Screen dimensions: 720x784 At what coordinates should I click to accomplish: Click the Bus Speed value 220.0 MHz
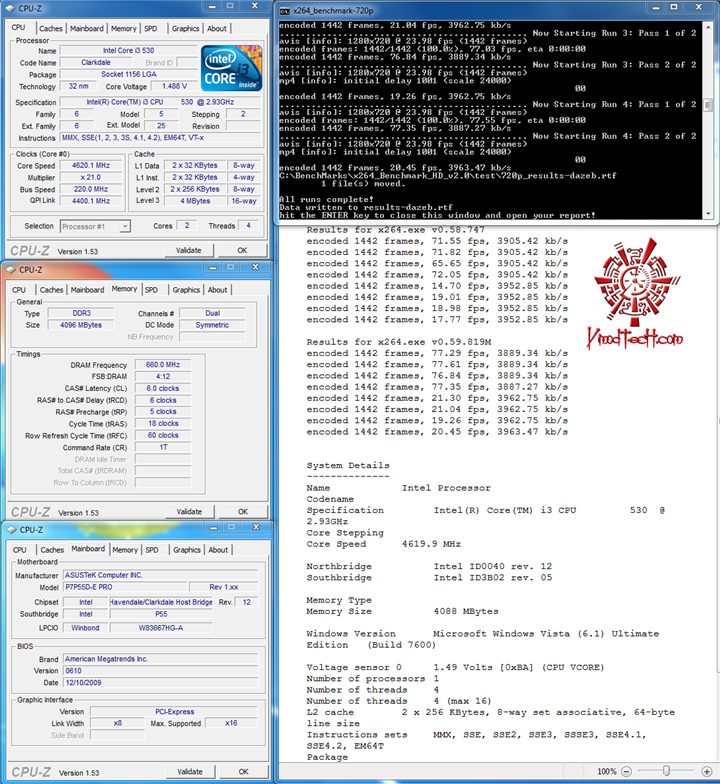click(90, 189)
